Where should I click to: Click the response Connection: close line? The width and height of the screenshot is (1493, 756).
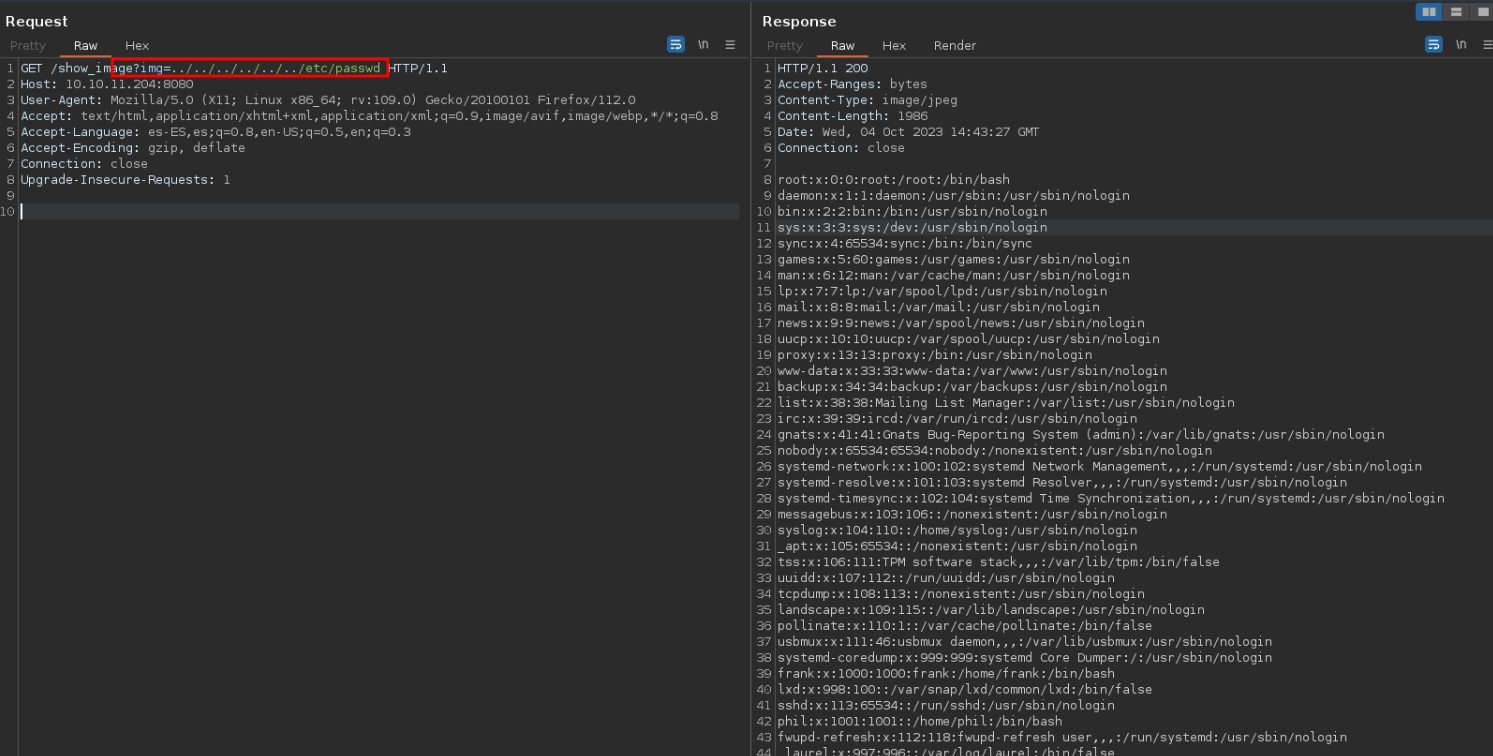(x=841, y=148)
